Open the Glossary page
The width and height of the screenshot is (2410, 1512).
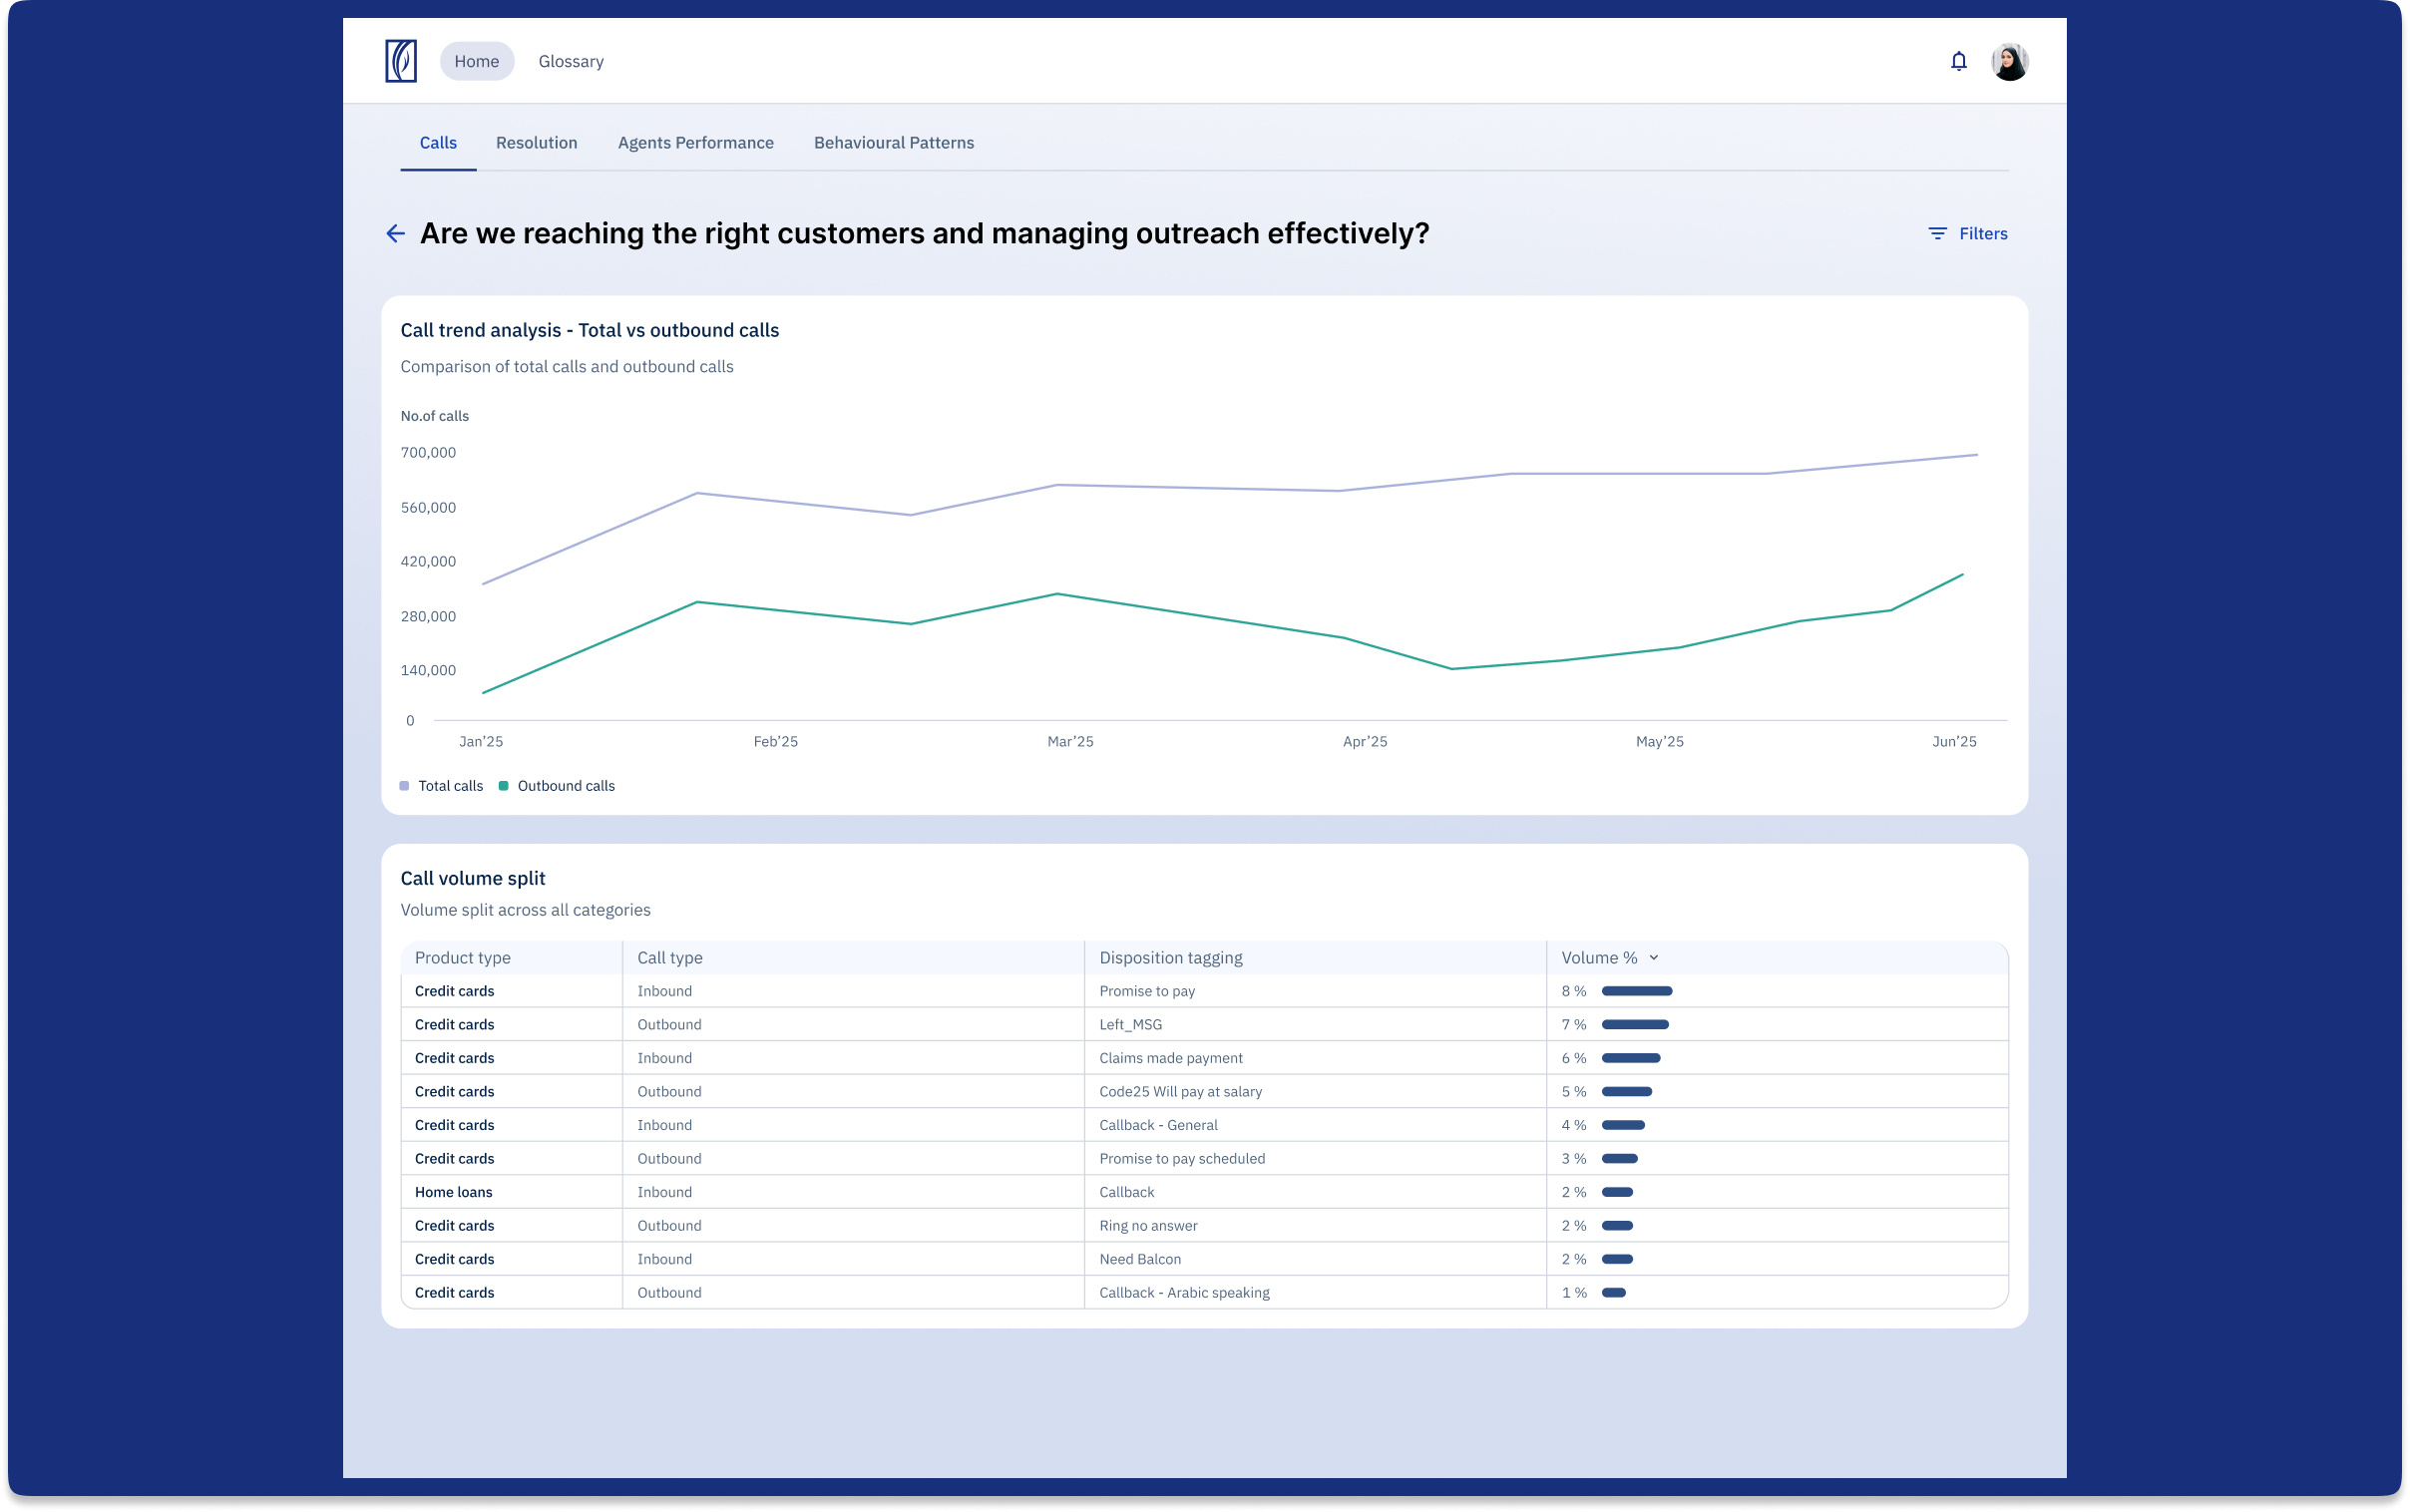(571, 61)
